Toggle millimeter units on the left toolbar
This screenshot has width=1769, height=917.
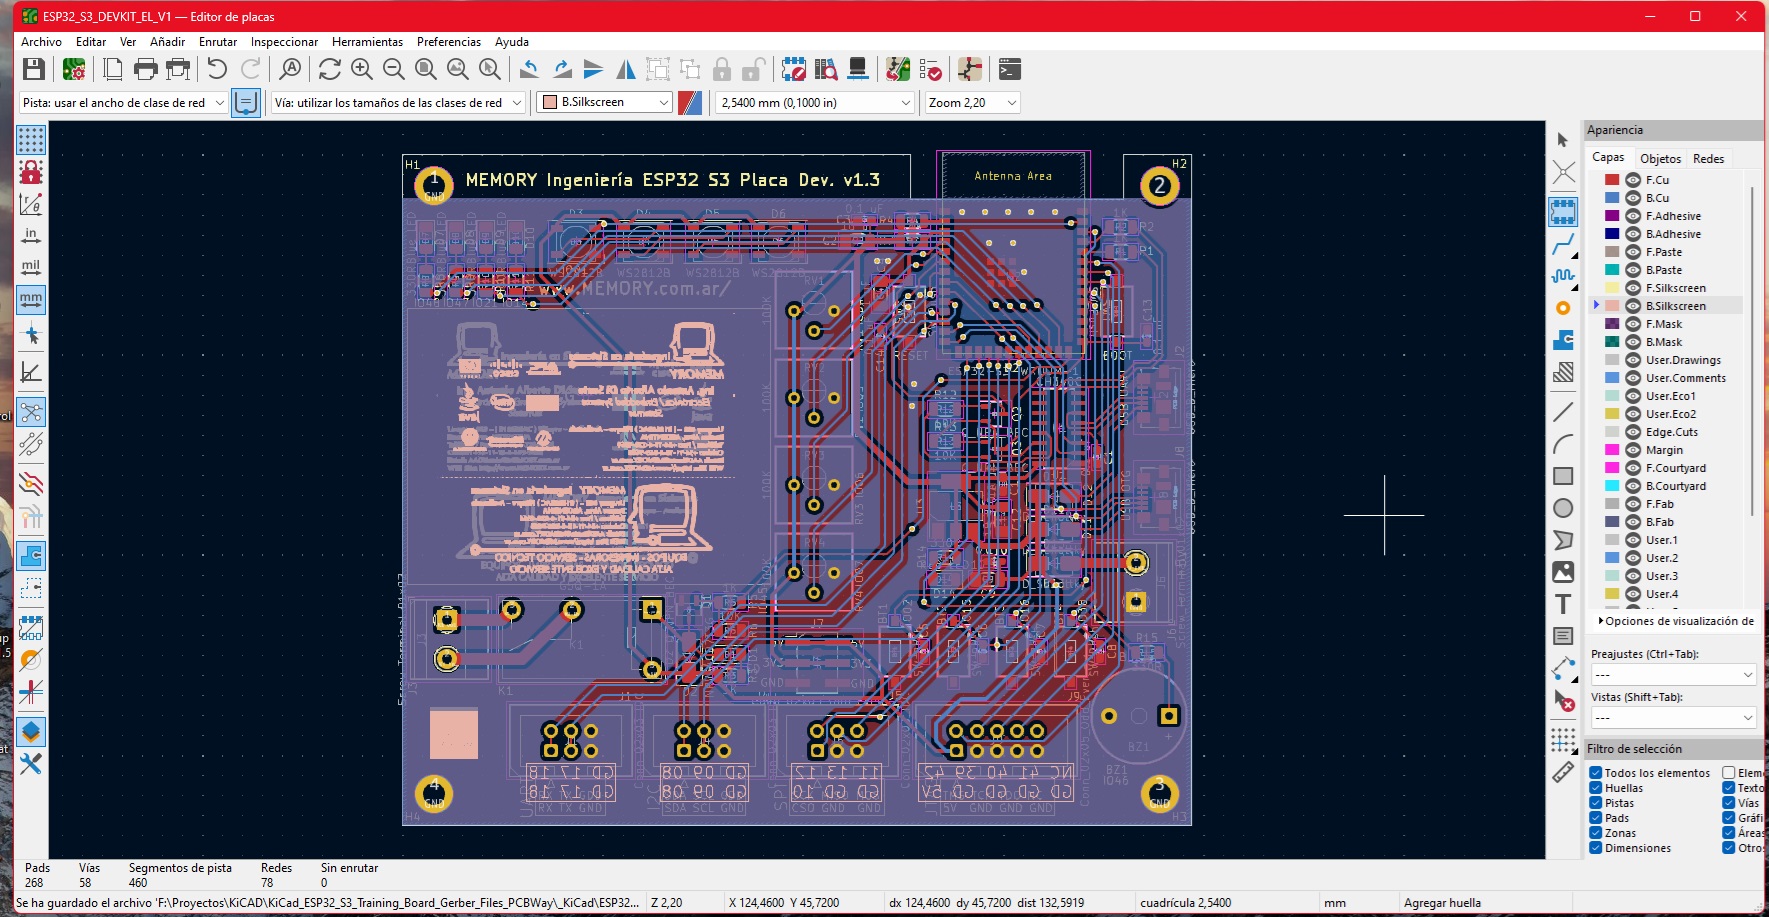[31, 299]
